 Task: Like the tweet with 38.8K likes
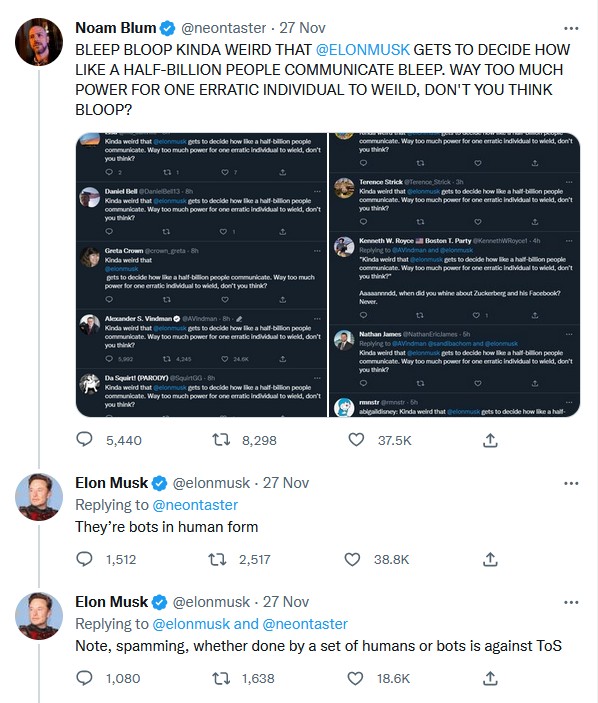[x=352, y=559]
